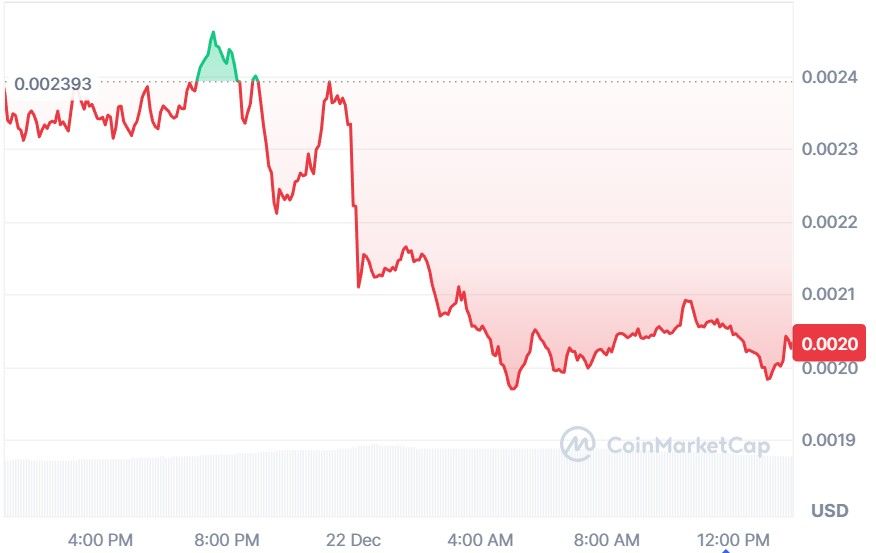Click the 8:00 PM time label
This screenshot has width=876, height=553.
[x=227, y=540]
